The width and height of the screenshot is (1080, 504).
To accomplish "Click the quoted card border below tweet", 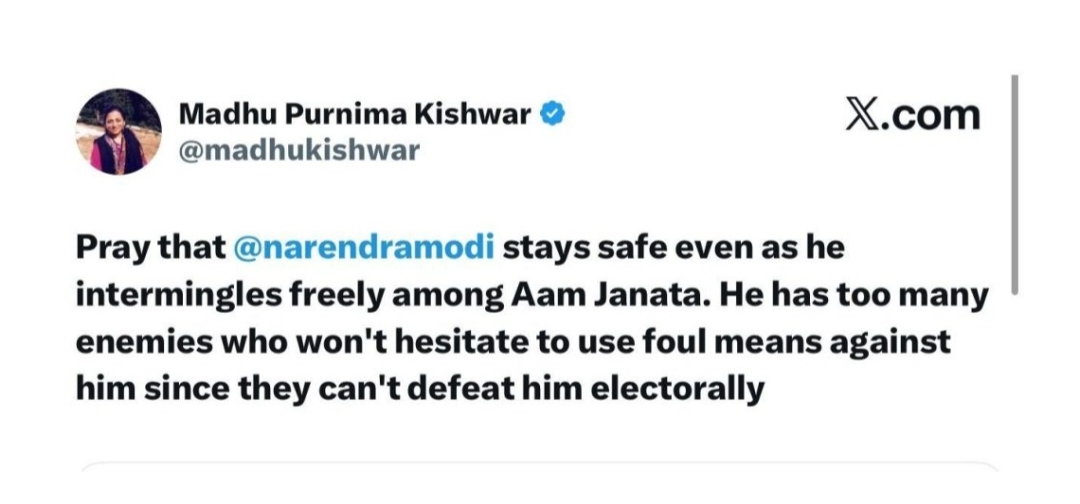I will [x=540, y=466].
